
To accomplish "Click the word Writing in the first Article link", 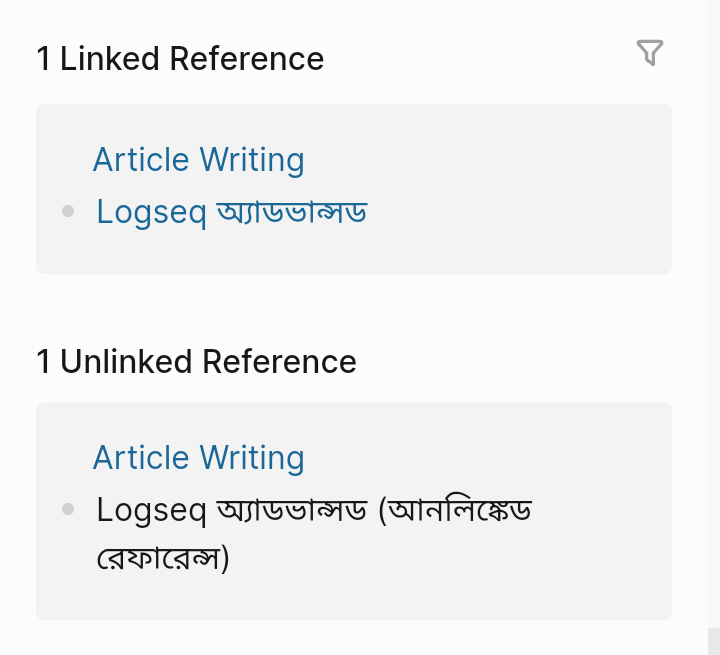I will (252, 160).
